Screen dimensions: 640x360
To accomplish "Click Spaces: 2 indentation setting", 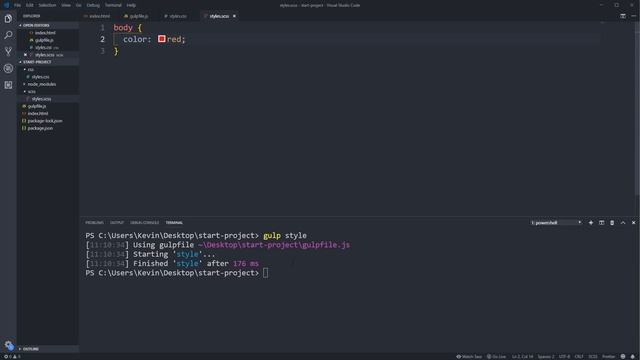I will (x=546, y=357).
